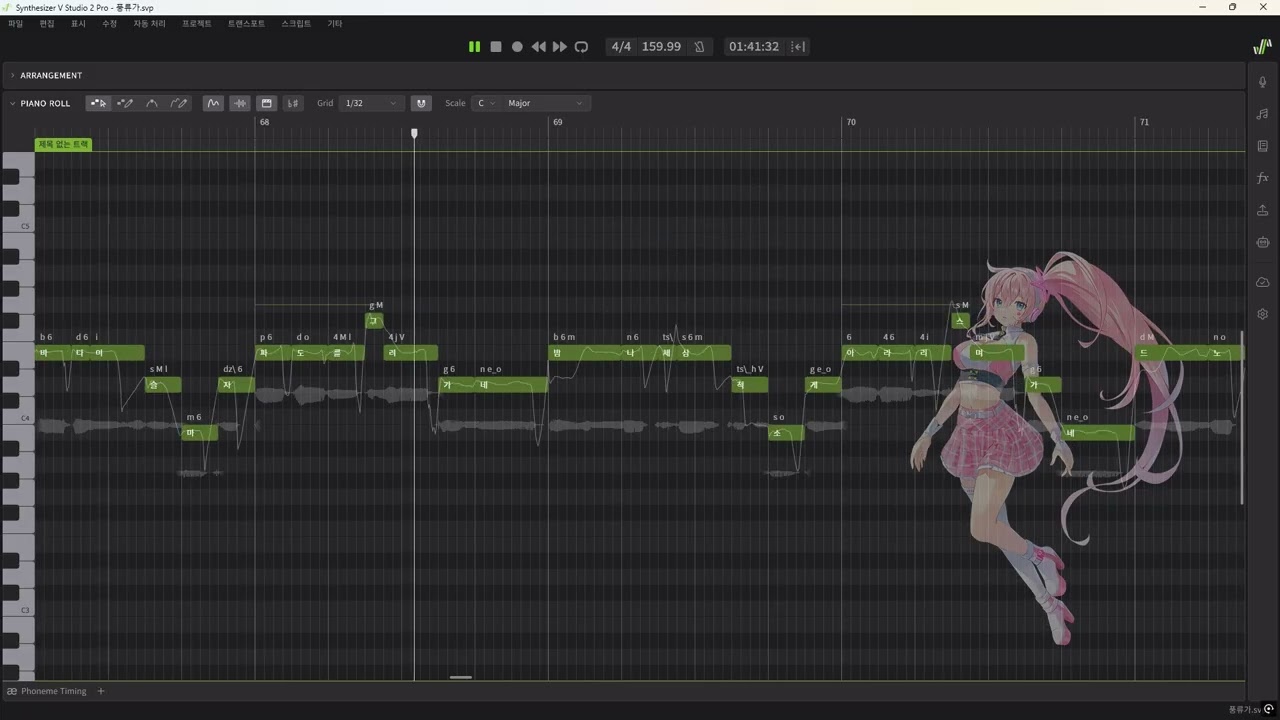Select the pitch curve pencil tool

pos(179,103)
